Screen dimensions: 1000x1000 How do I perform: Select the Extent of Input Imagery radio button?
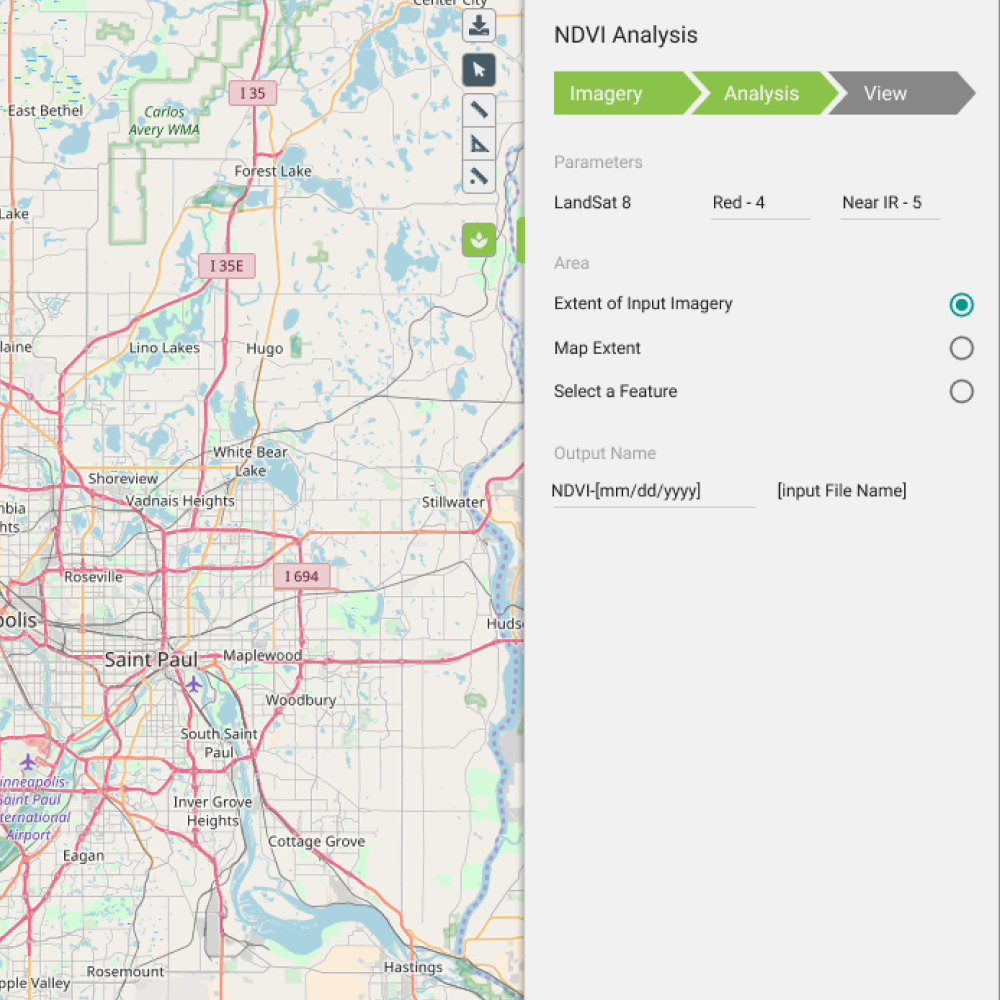(x=961, y=304)
